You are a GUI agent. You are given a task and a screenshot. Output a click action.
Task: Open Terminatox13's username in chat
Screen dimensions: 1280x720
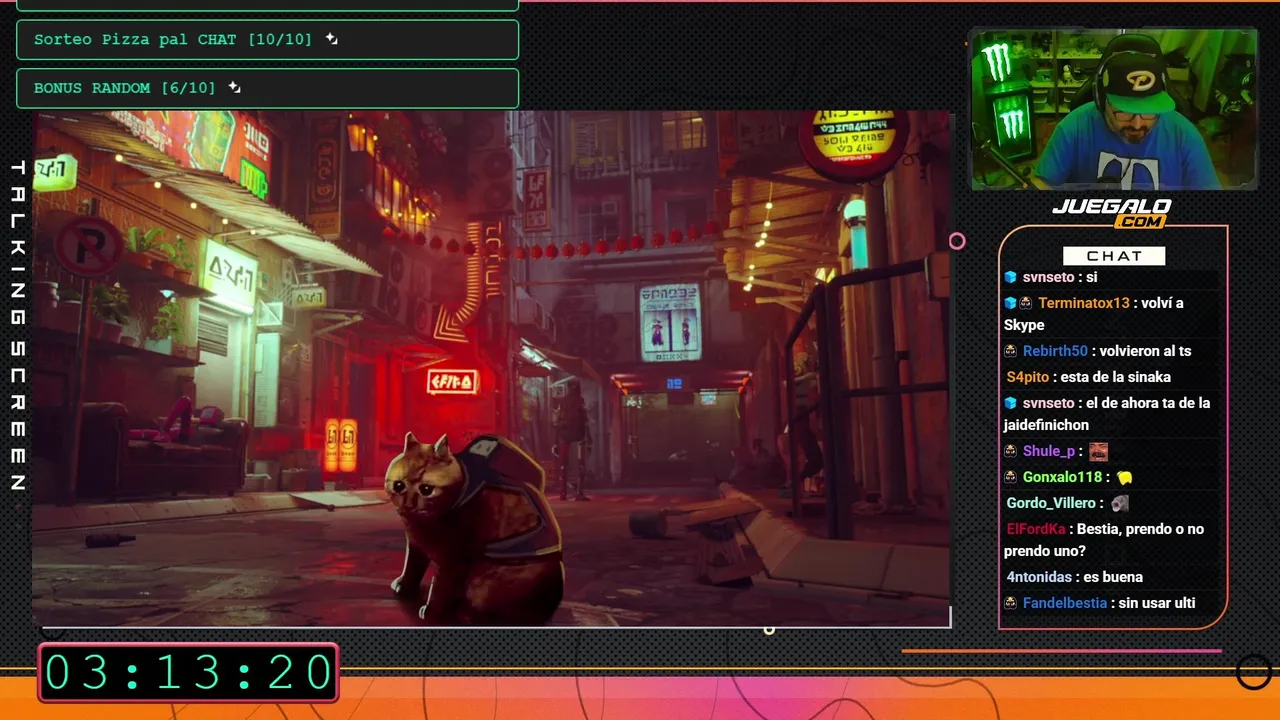pyautogui.click(x=1084, y=303)
